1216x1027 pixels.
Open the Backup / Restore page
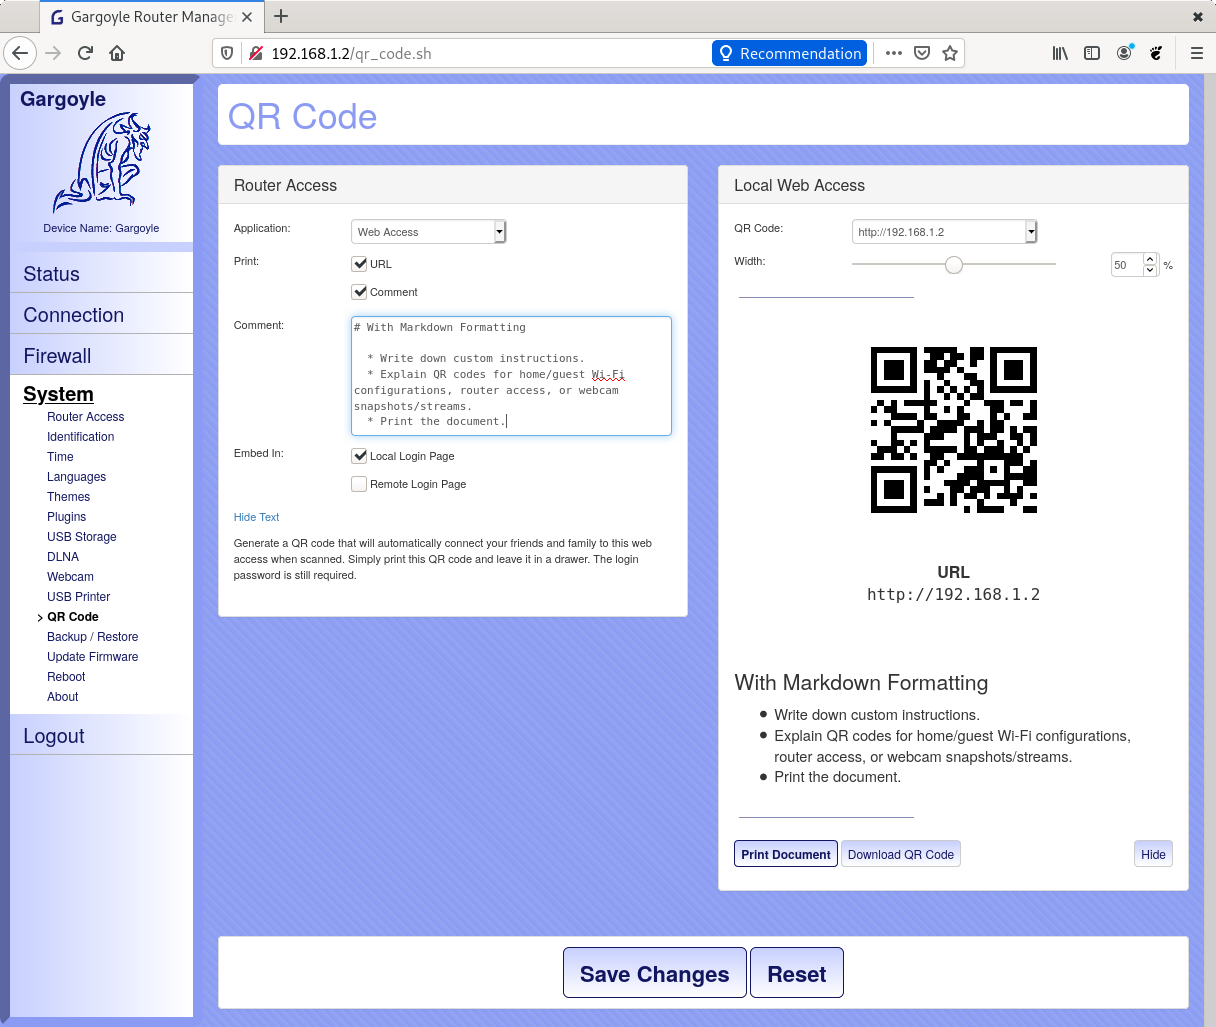pos(93,637)
